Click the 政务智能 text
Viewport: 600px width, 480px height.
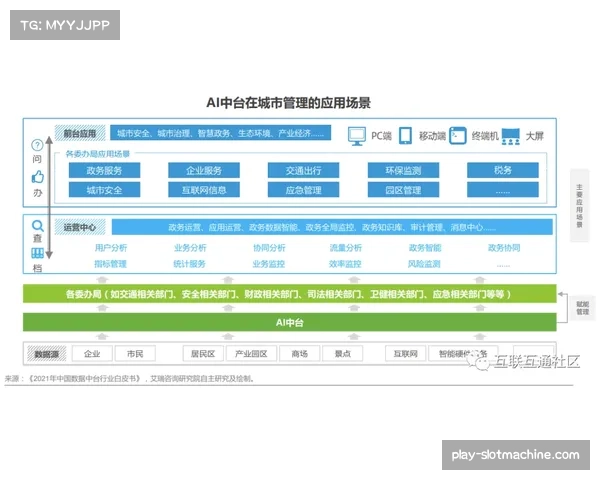[425, 248]
